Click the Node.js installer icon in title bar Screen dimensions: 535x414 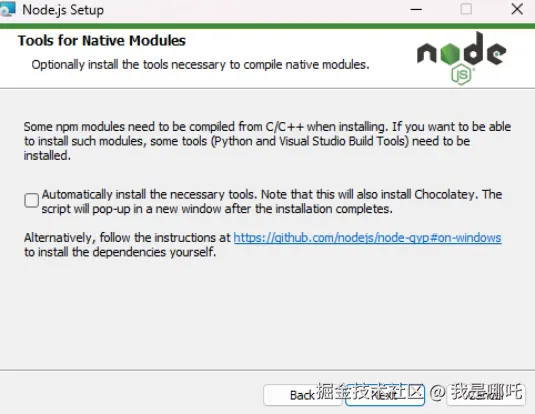(8, 9)
